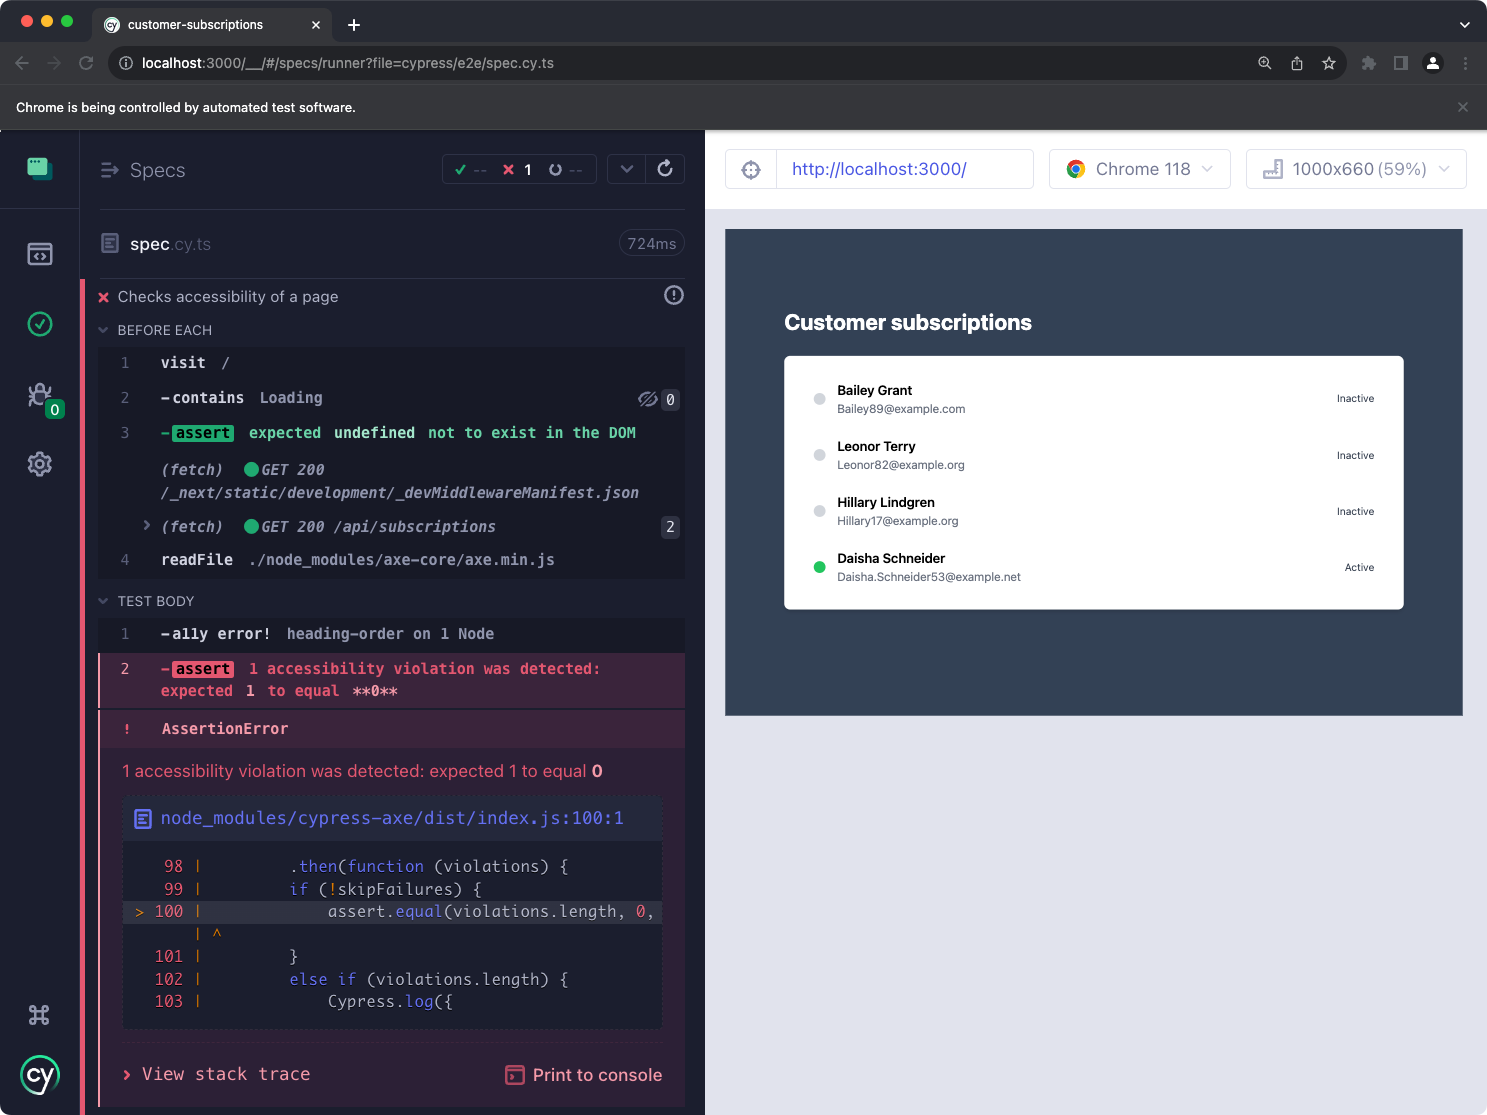Open Chrome side panel icon
Viewport: 1487px width, 1115px height.
click(x=1401, y=63)
